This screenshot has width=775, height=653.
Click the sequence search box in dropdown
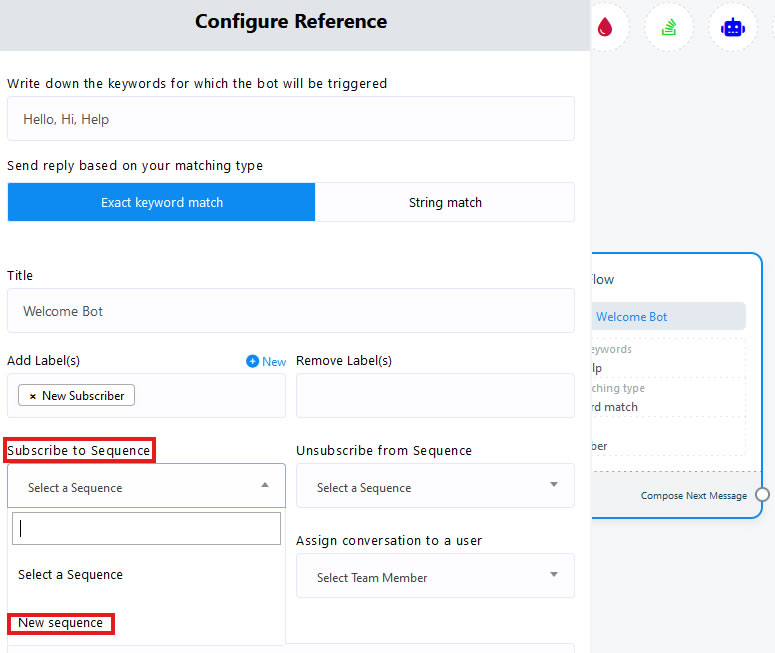tap(146, 528)
